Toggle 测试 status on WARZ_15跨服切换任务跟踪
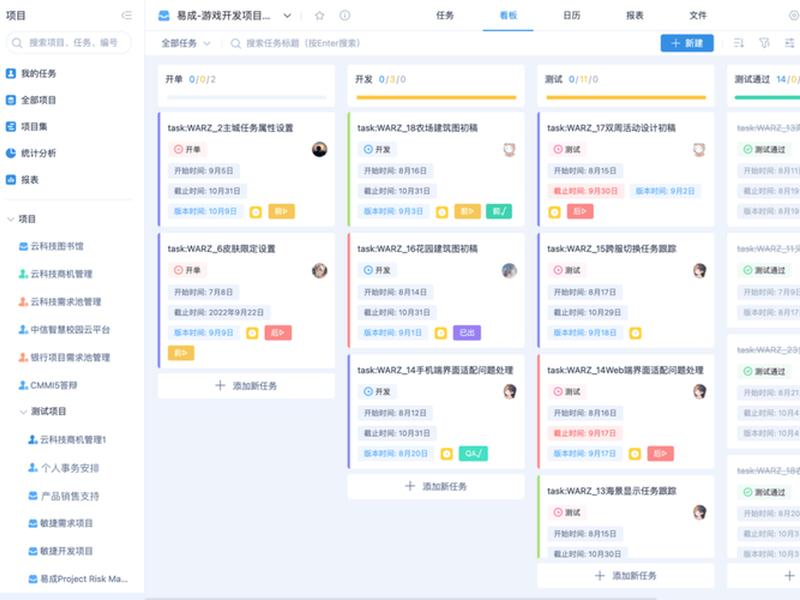The width and height of the screenshot is (800, 600). point(567,270)
